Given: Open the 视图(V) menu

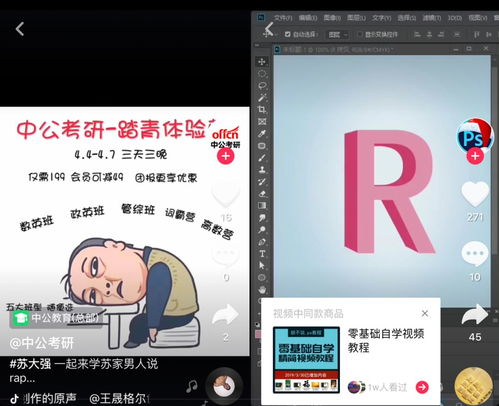Looking at the screenshot, I should click(478, 18).
